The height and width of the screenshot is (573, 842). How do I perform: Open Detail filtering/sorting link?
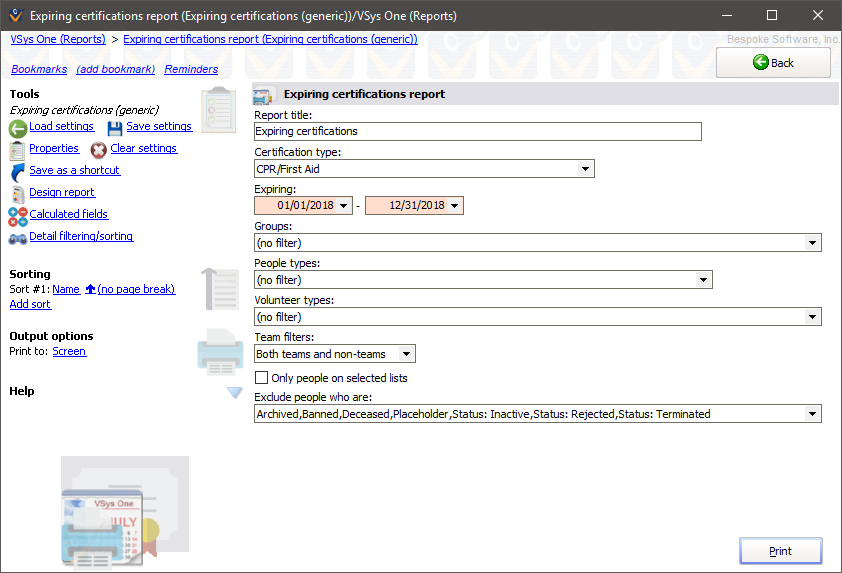[81, 236]
